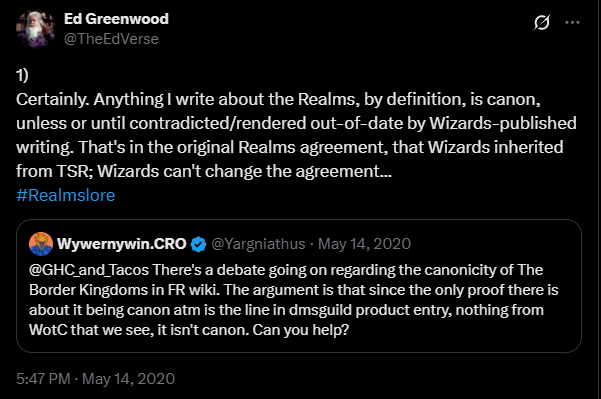The height and width of the screenshot is (399, 601).
Task: Click the Grok slash-circle icon
Action: click(x=542, y=22)
